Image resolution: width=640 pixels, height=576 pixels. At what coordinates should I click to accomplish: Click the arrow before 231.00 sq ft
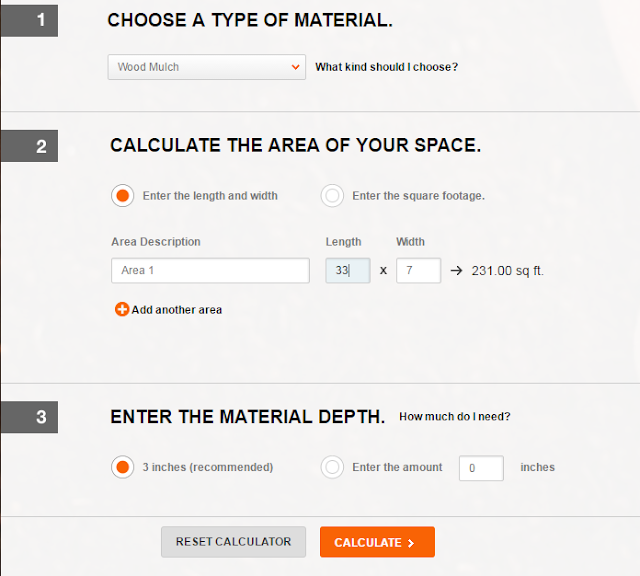tap(456, 271)
